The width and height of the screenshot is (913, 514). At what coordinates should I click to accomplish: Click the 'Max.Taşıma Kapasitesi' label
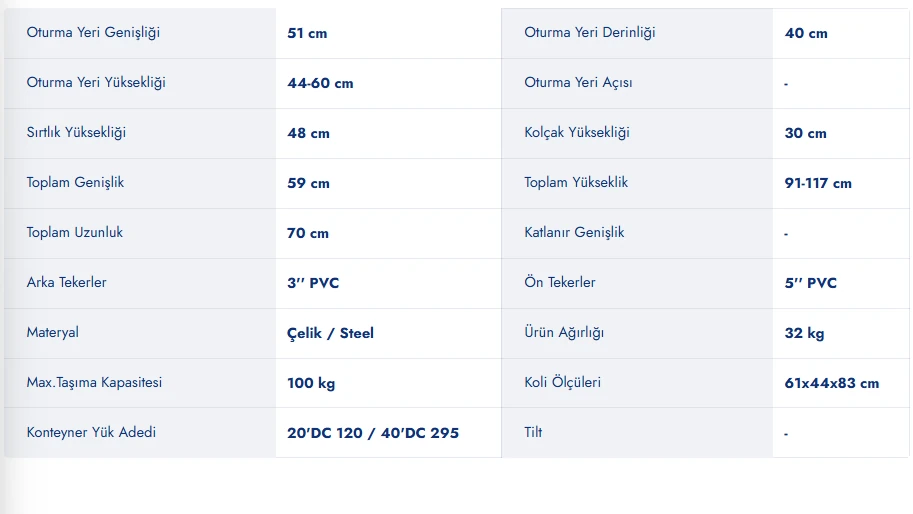(x=94, y=383)
